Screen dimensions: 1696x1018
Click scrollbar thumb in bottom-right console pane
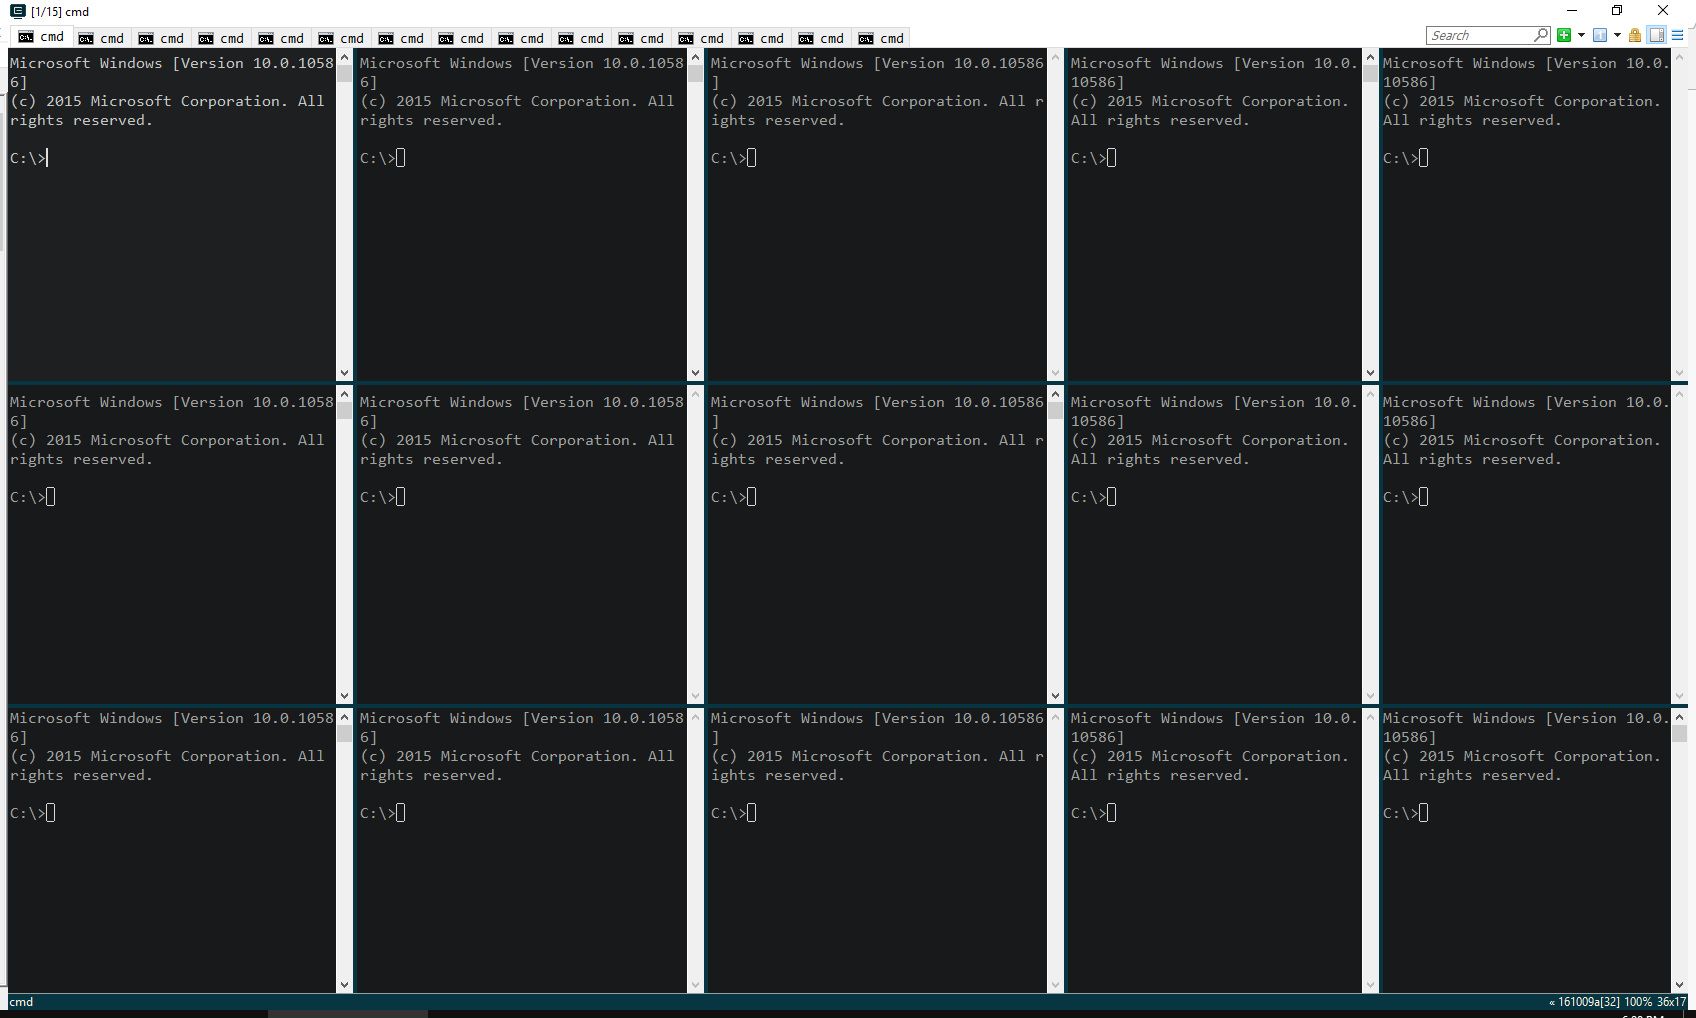point(1680,733)
